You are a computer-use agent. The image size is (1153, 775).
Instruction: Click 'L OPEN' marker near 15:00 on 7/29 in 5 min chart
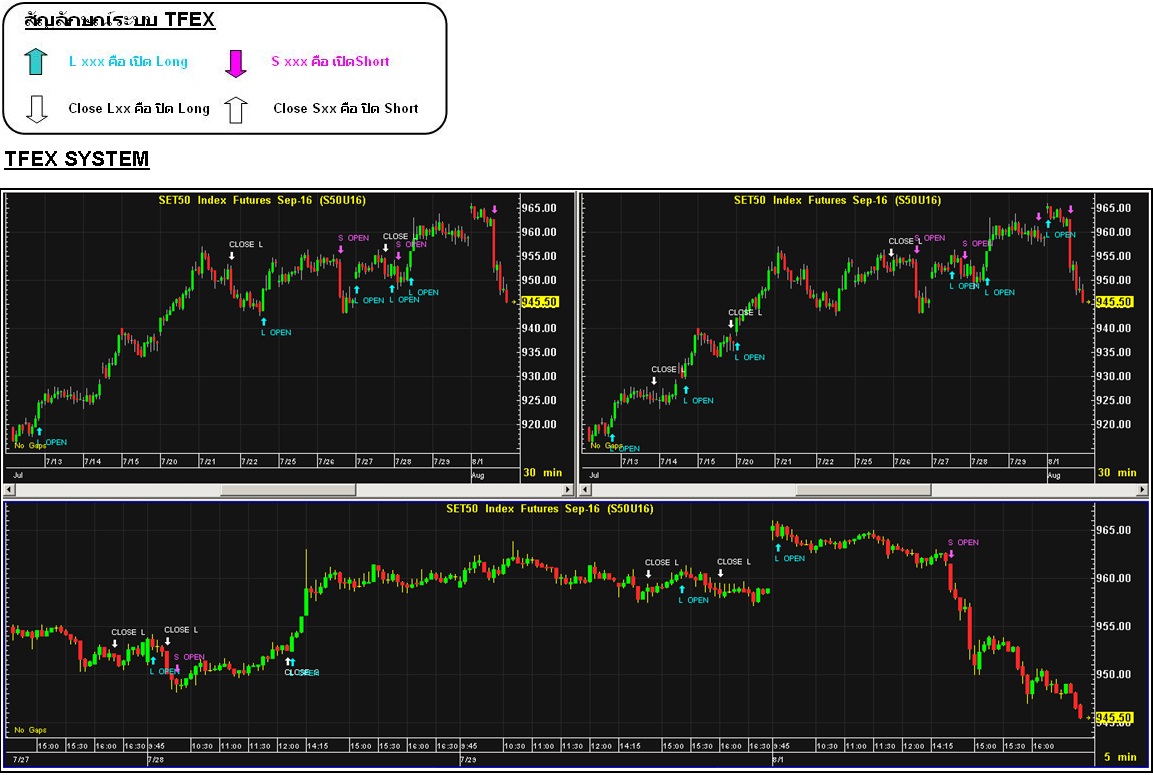click(x=693, y=601)
